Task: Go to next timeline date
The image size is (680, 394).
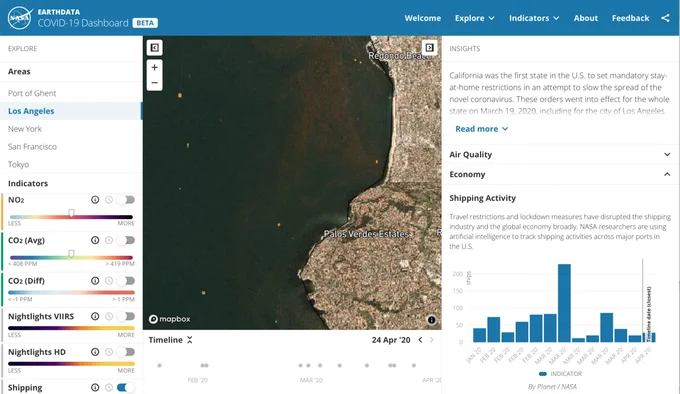Action: 432,340
